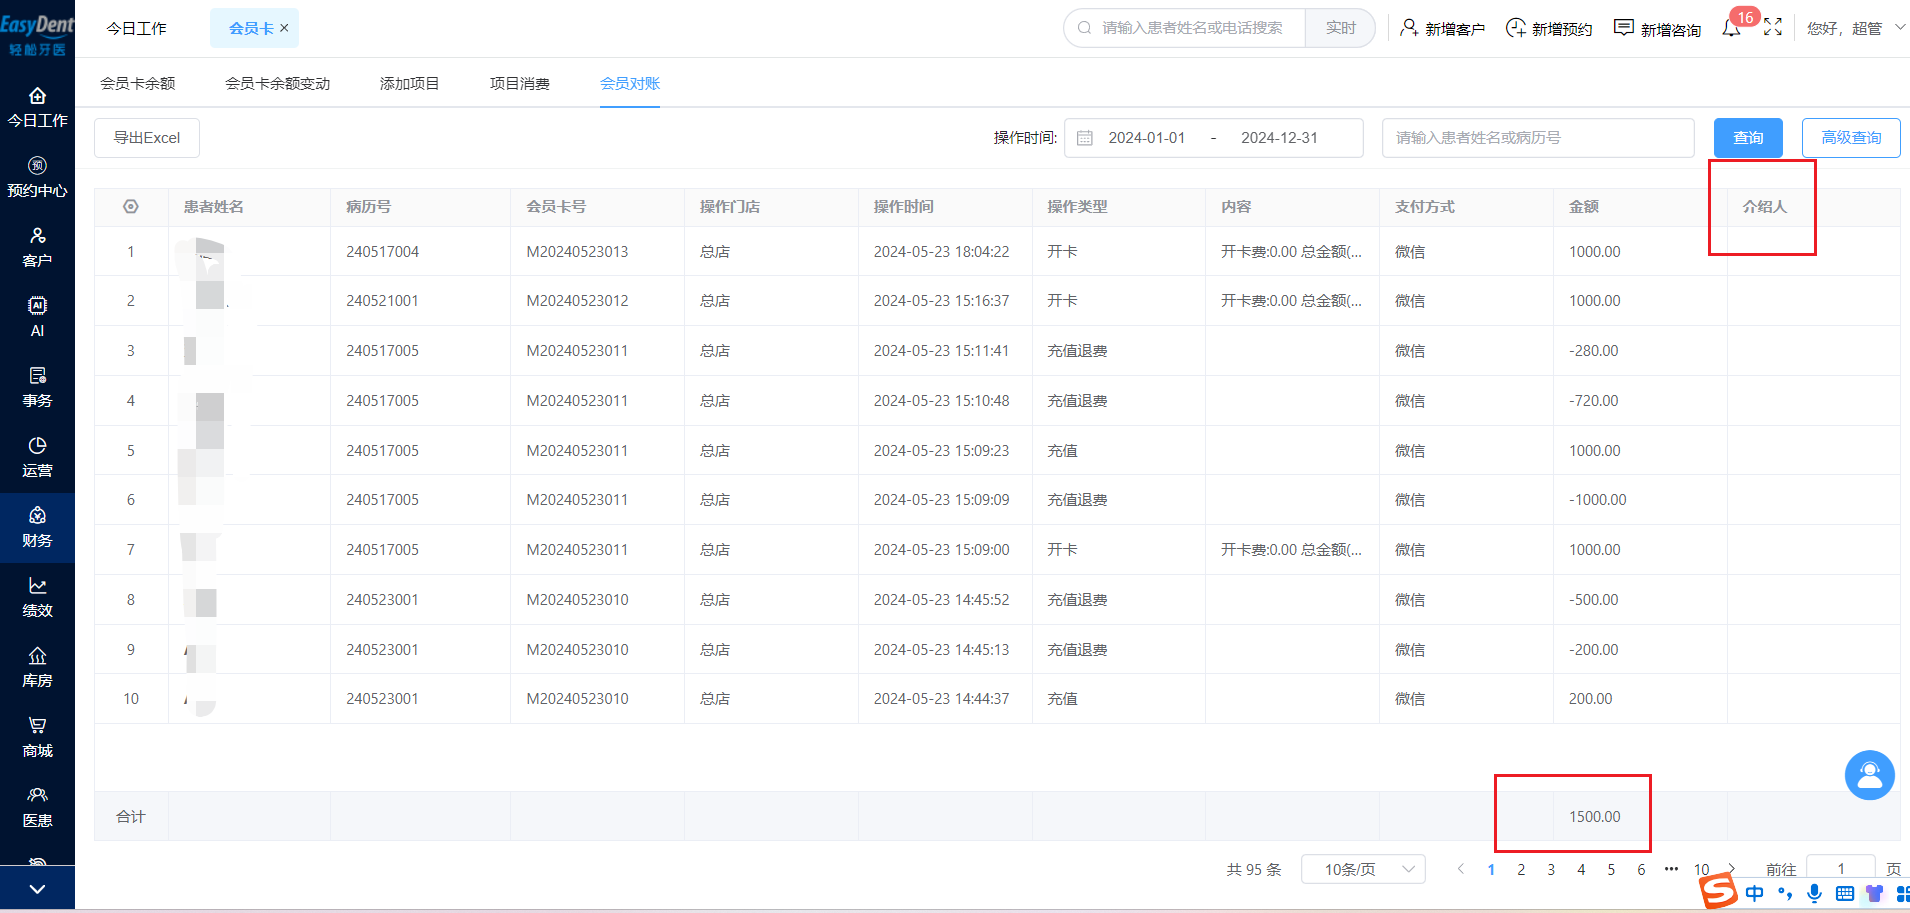Open the 医患 sidebar section
Screen dimensions: 1910x913
[x=37, y=808]
